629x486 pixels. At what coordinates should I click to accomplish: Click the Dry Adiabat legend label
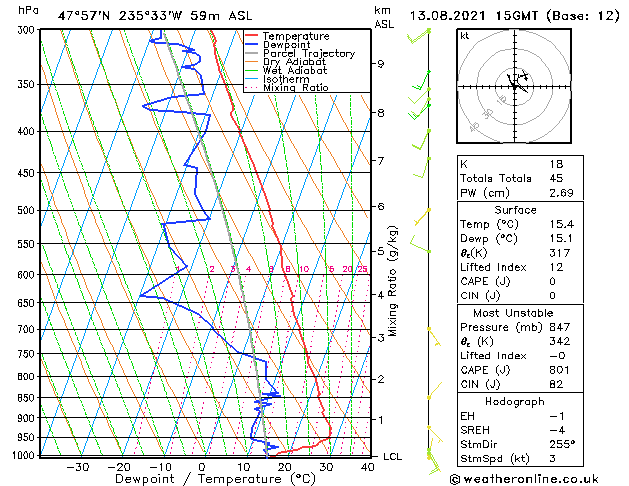click(x=294, y=62)
